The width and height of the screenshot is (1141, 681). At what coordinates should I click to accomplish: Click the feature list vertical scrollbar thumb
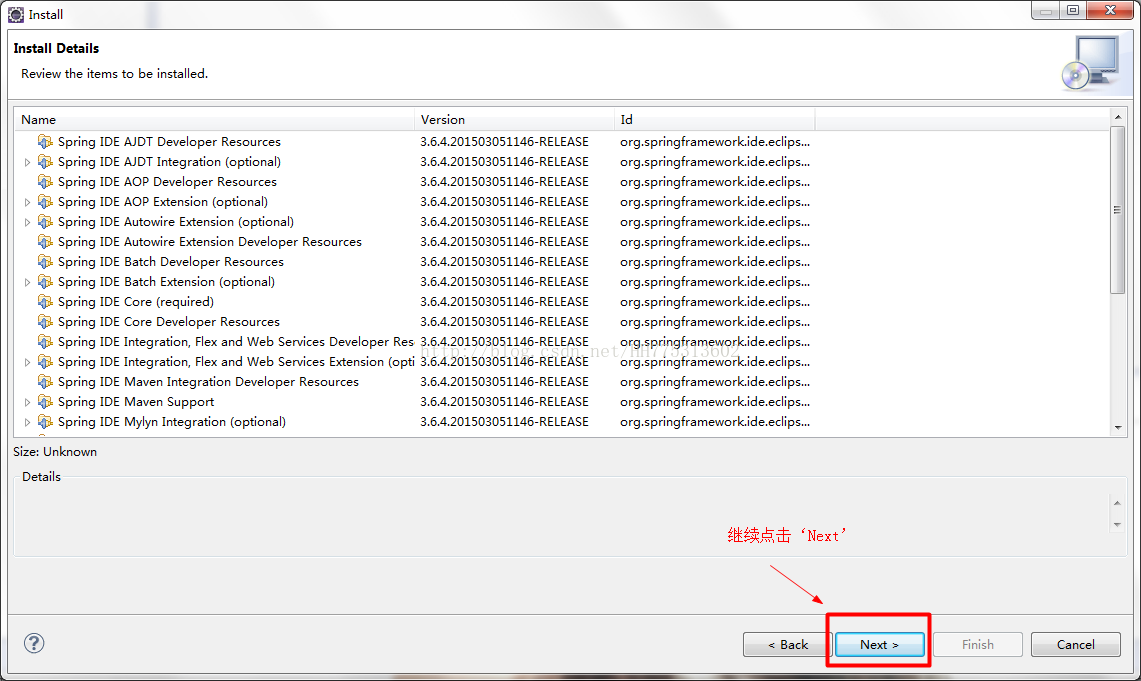point(1117,210)
